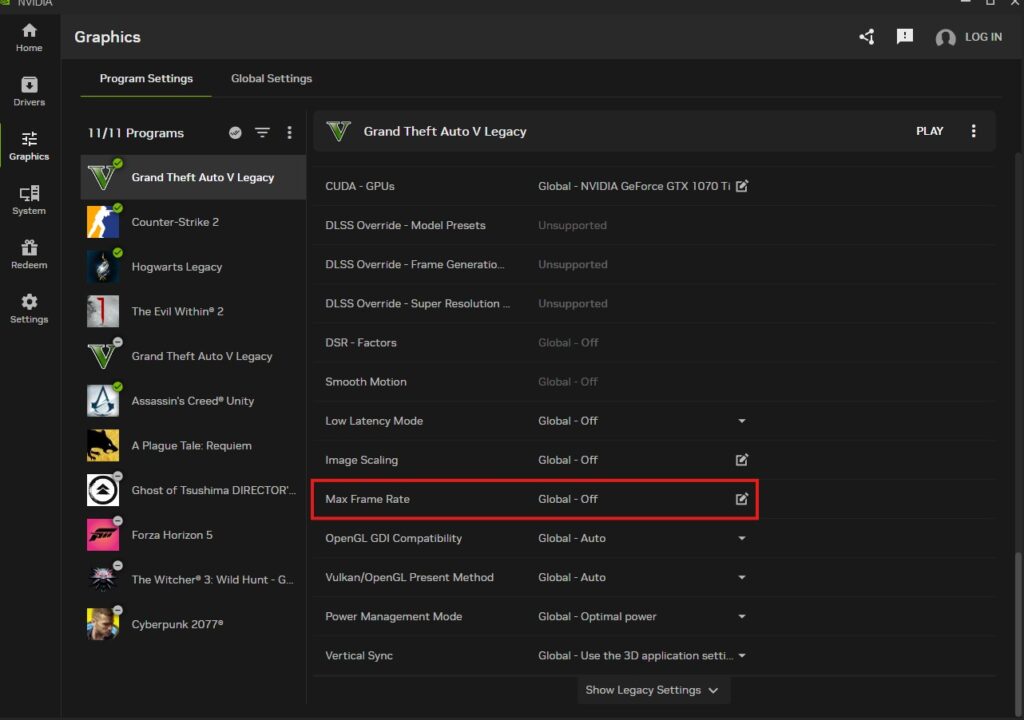Click the PLAY button for Grand Theft Auto V Legacy

tap(929, 130)
